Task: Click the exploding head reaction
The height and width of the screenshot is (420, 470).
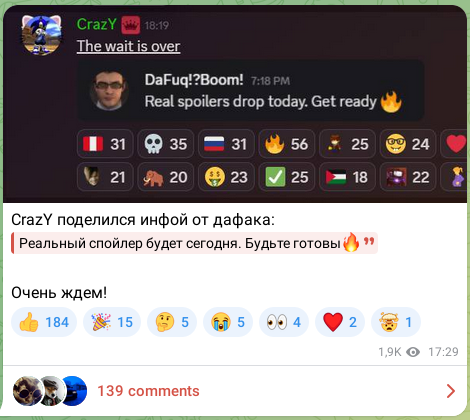Action: [x=396, y=322]
